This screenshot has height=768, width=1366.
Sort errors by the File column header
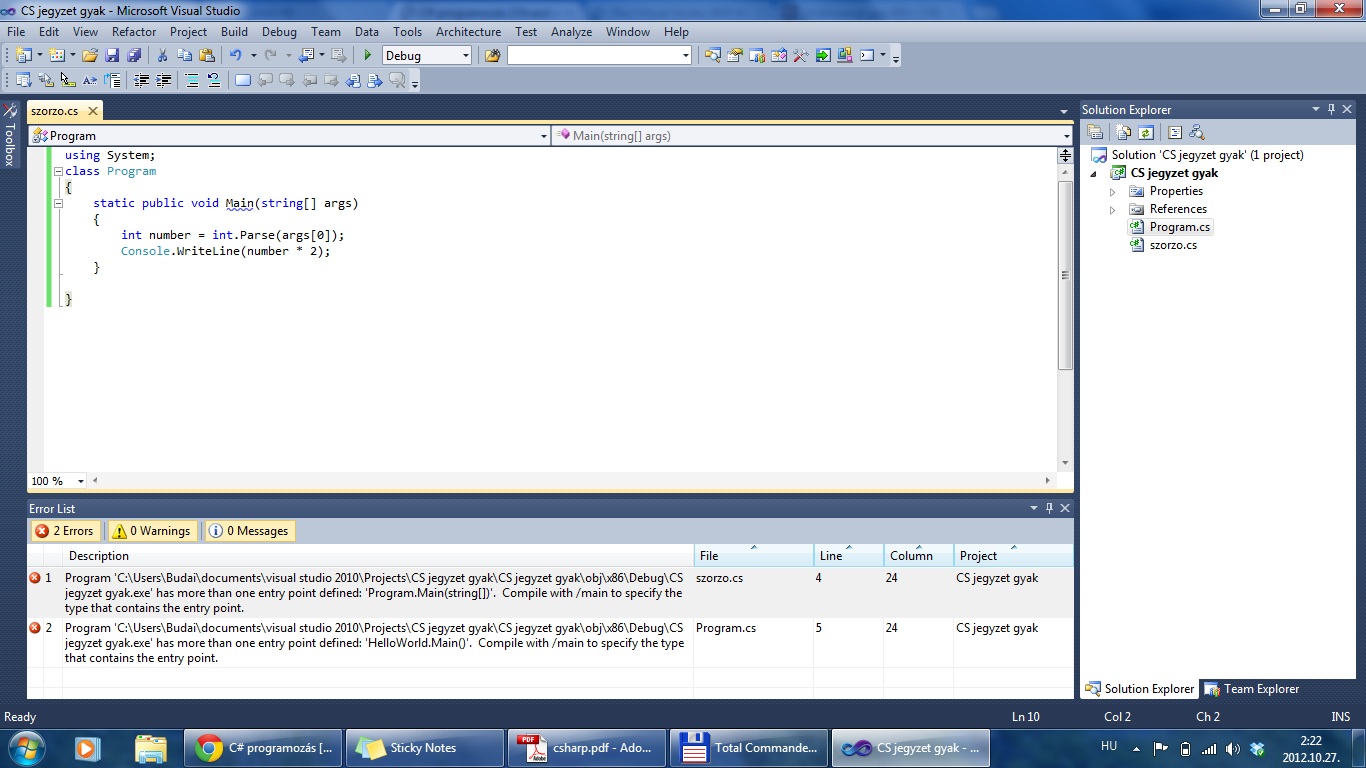coord(754,556)
